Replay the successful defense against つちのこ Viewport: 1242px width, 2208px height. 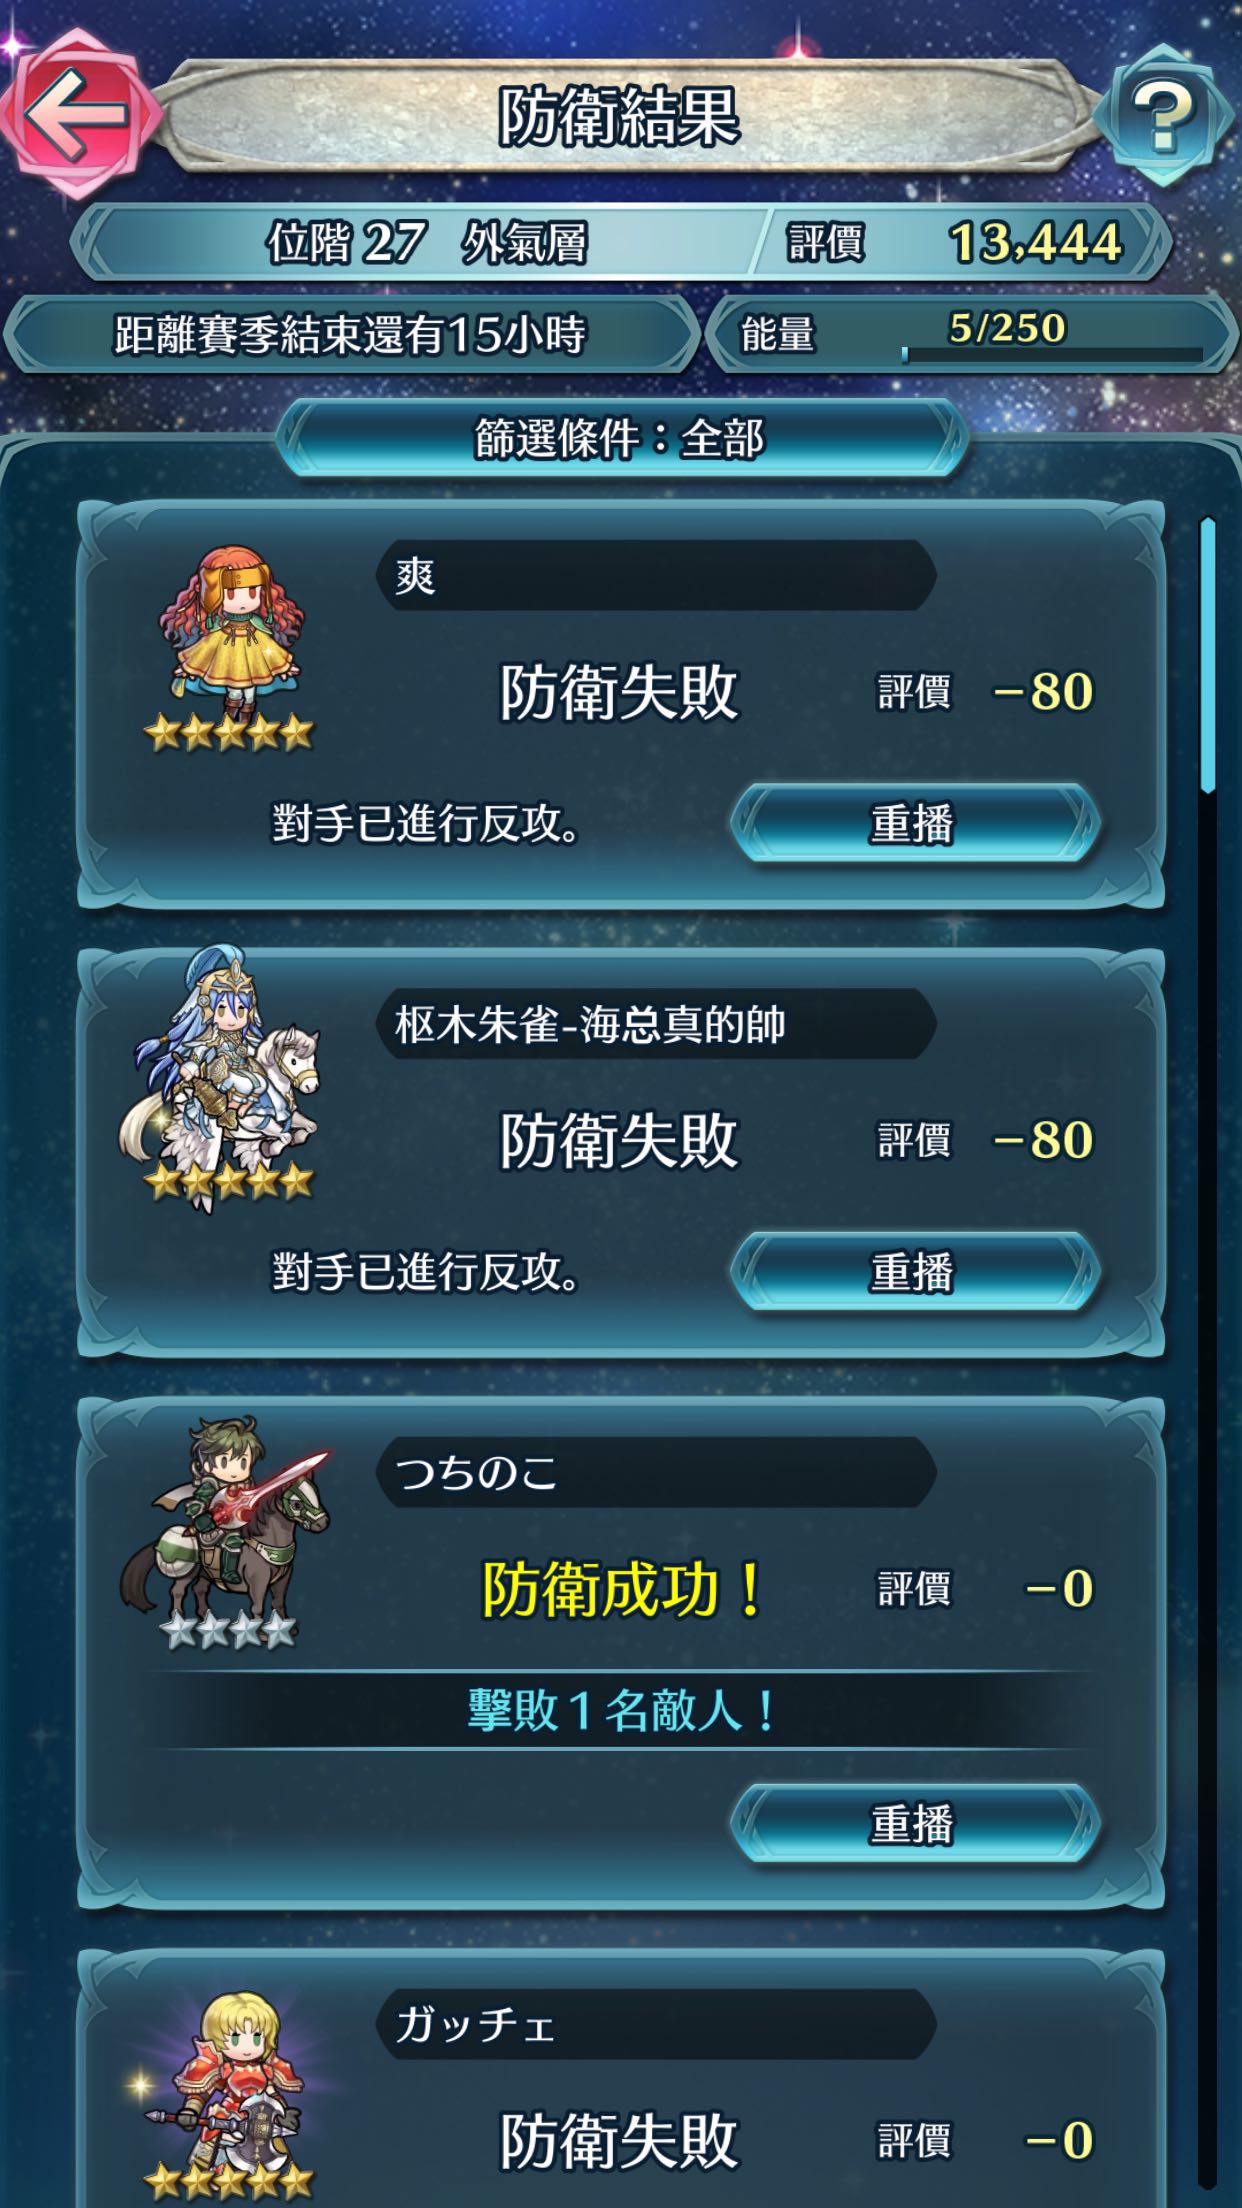click(914, 1823)
